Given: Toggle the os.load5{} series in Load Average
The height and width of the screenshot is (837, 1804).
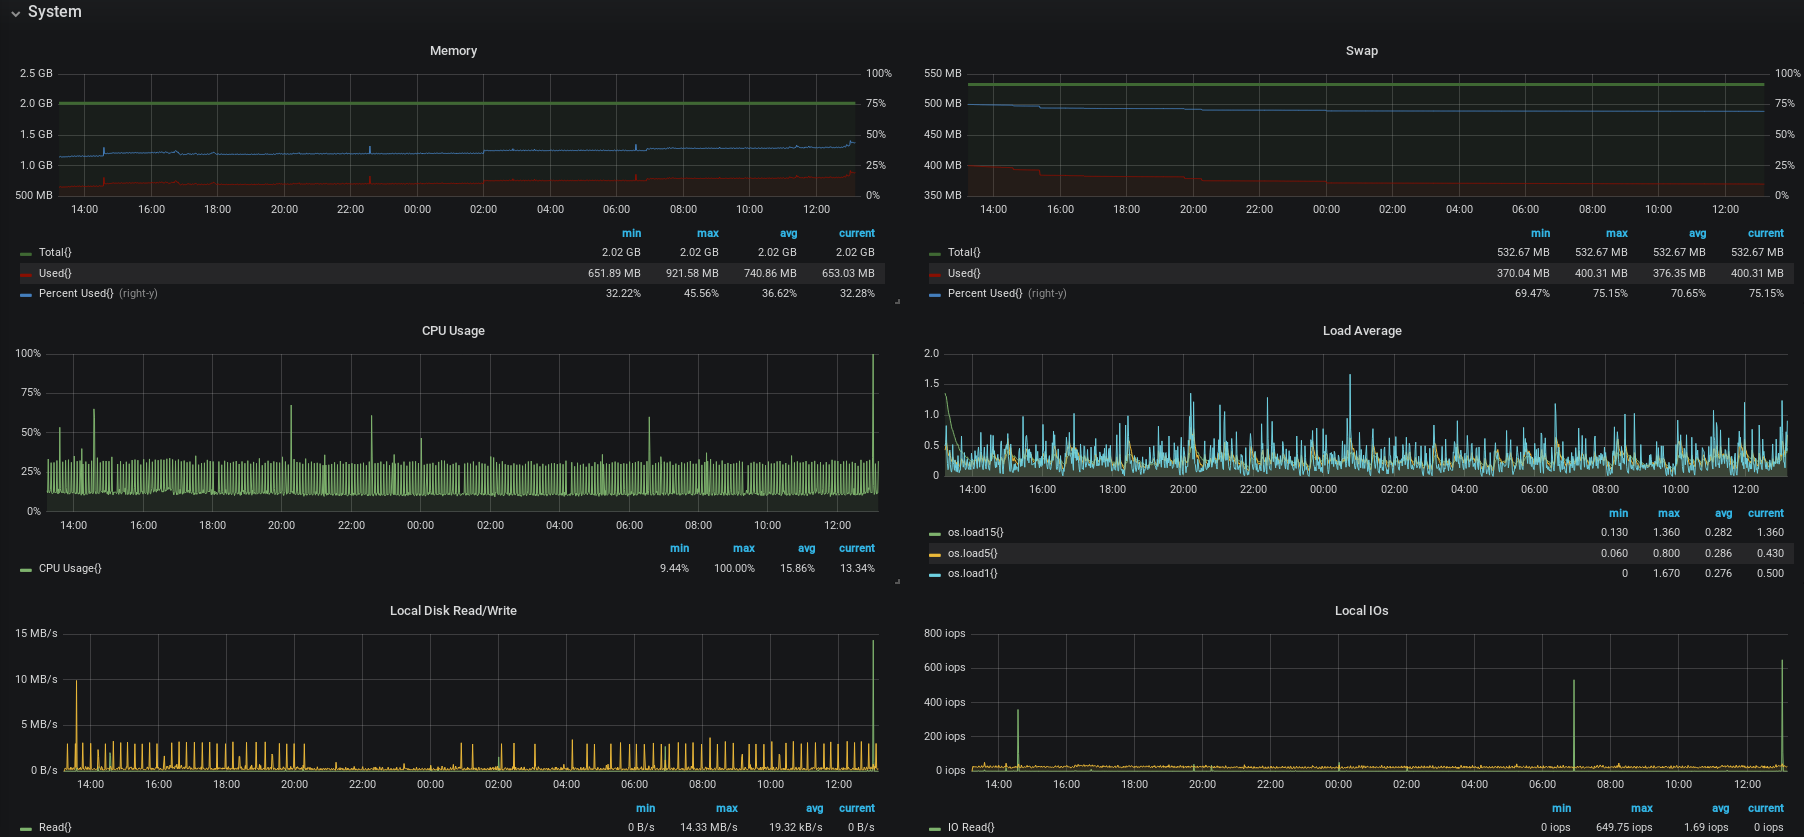Looking at the screenshot, I should [972, 553].
